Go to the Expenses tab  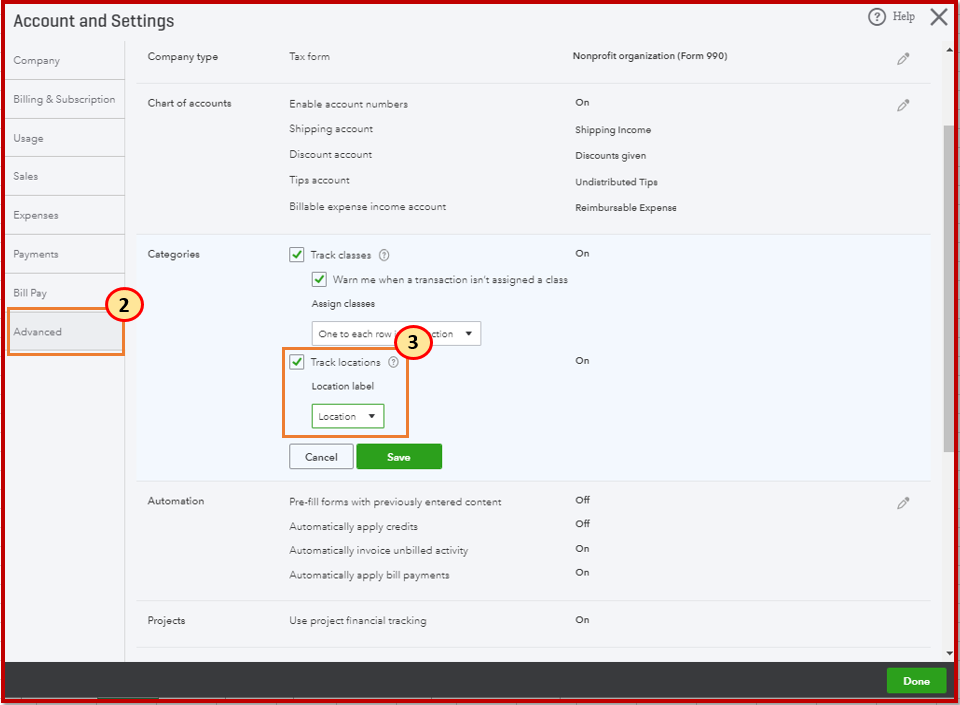coord(36,215)
